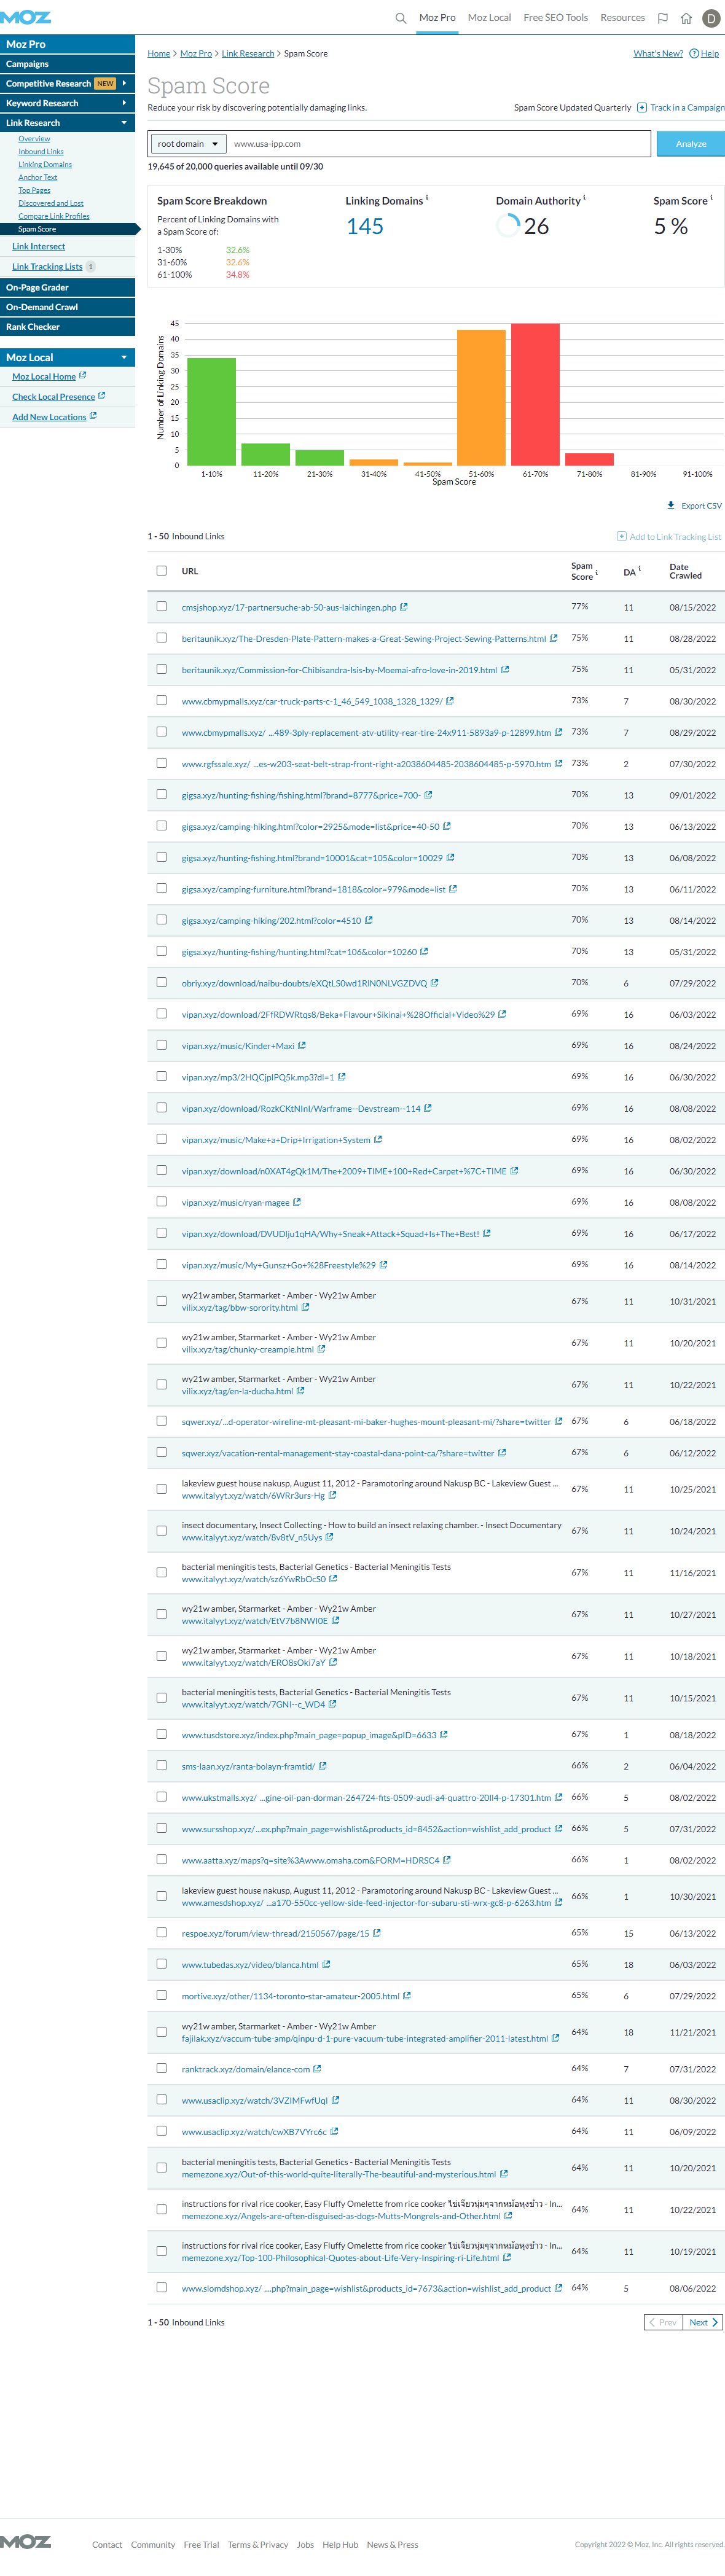Check the box for sms-laan.xyz row
The height and width of the screenshot is (2576, 725).
coord(161,1765)
